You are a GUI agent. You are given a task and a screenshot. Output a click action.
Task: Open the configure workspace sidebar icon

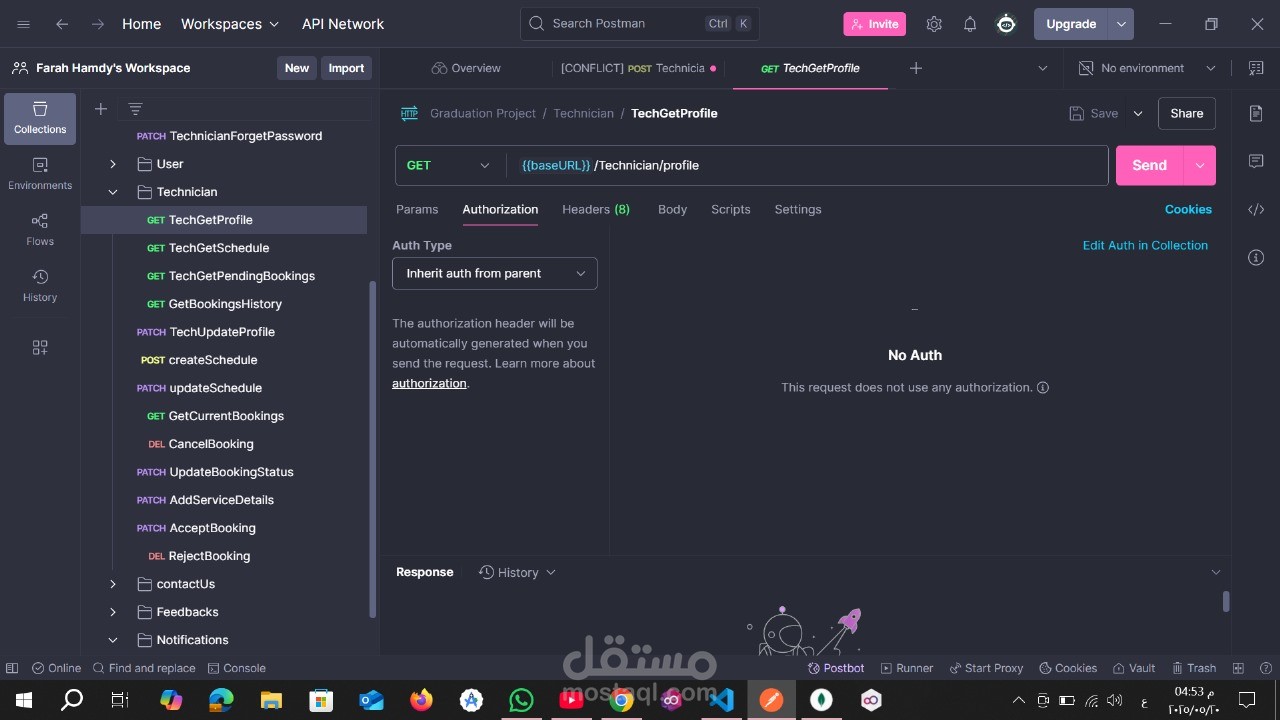point(40,348)
